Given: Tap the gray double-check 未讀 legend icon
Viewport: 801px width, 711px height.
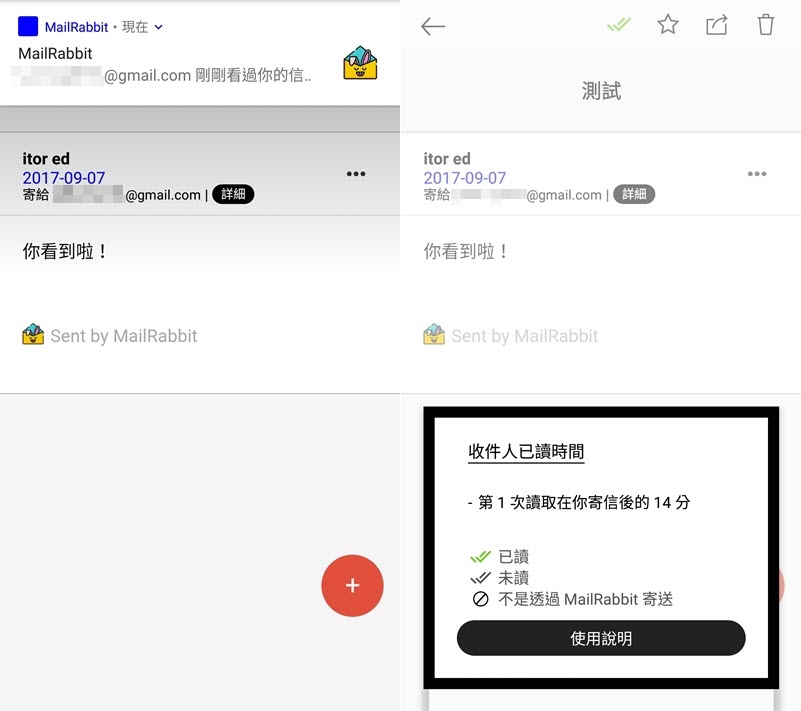Looking at the screenshot, I should coord(480,578).
